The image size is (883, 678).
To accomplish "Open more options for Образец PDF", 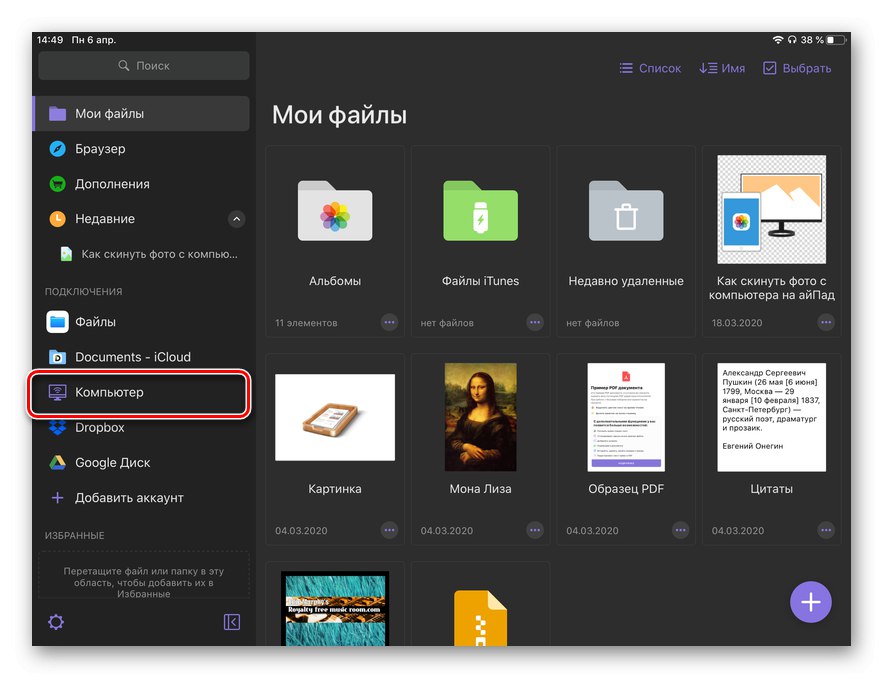I will (680, 530).
